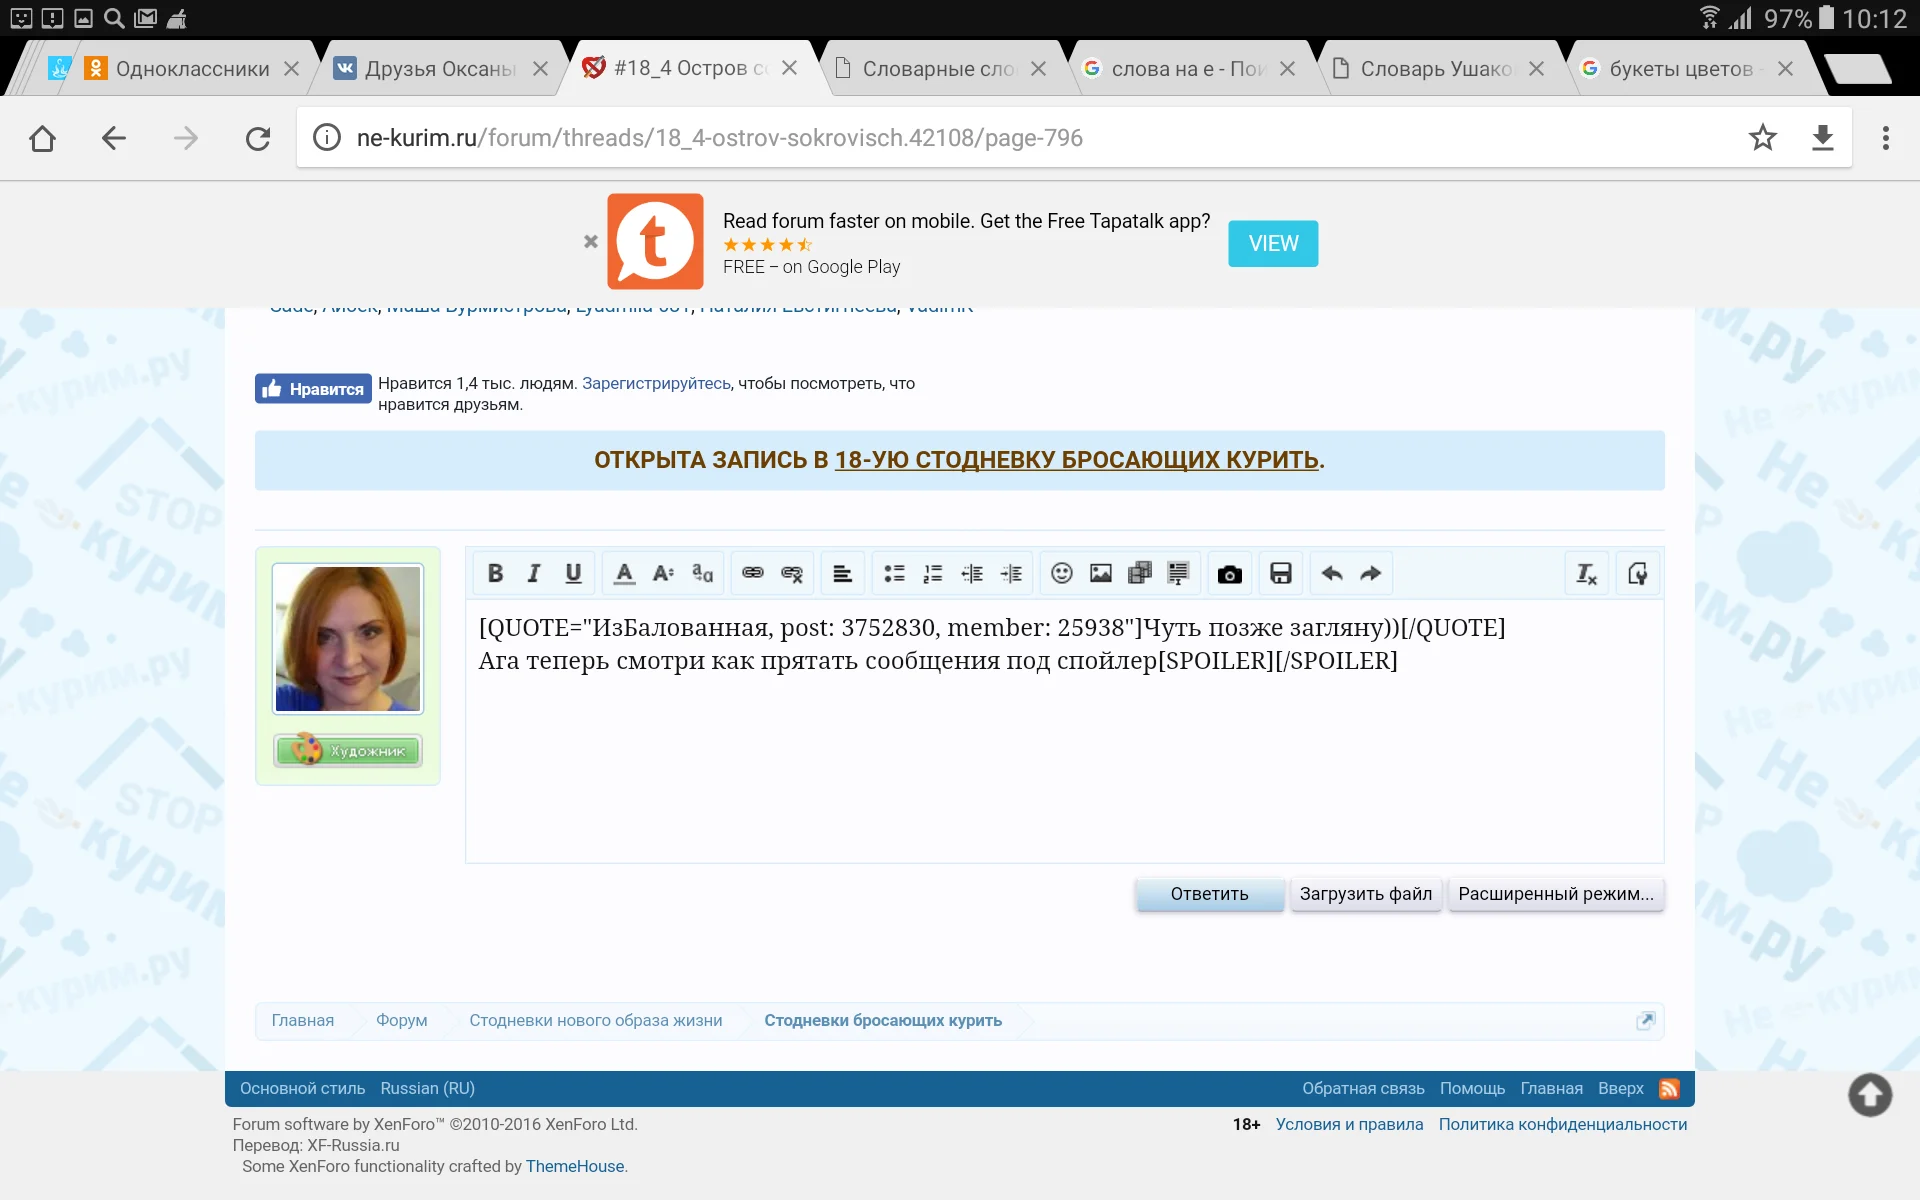Screen dimensions: 1920x1200
Task: Open the text alignment dropdown
Action: (x=843, y=573)
